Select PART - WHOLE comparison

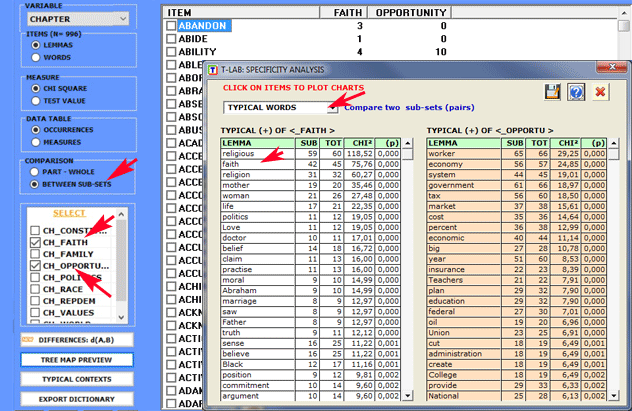point(35,172)
